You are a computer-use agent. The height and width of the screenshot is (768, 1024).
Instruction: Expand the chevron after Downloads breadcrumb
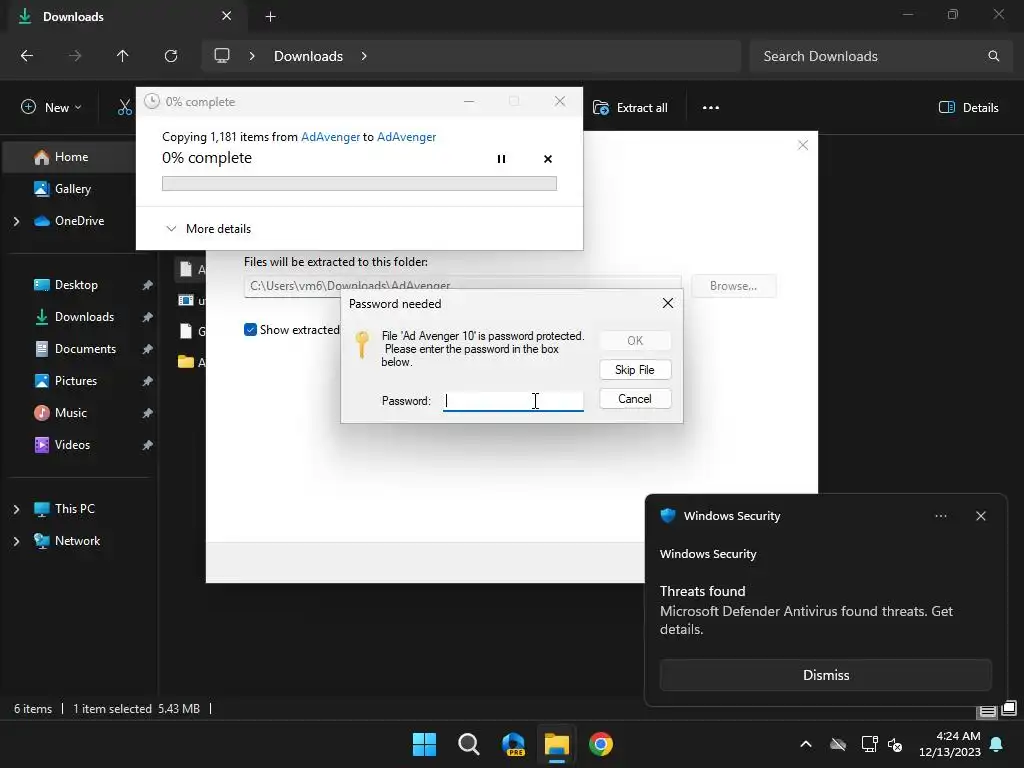tap(364, 56)
